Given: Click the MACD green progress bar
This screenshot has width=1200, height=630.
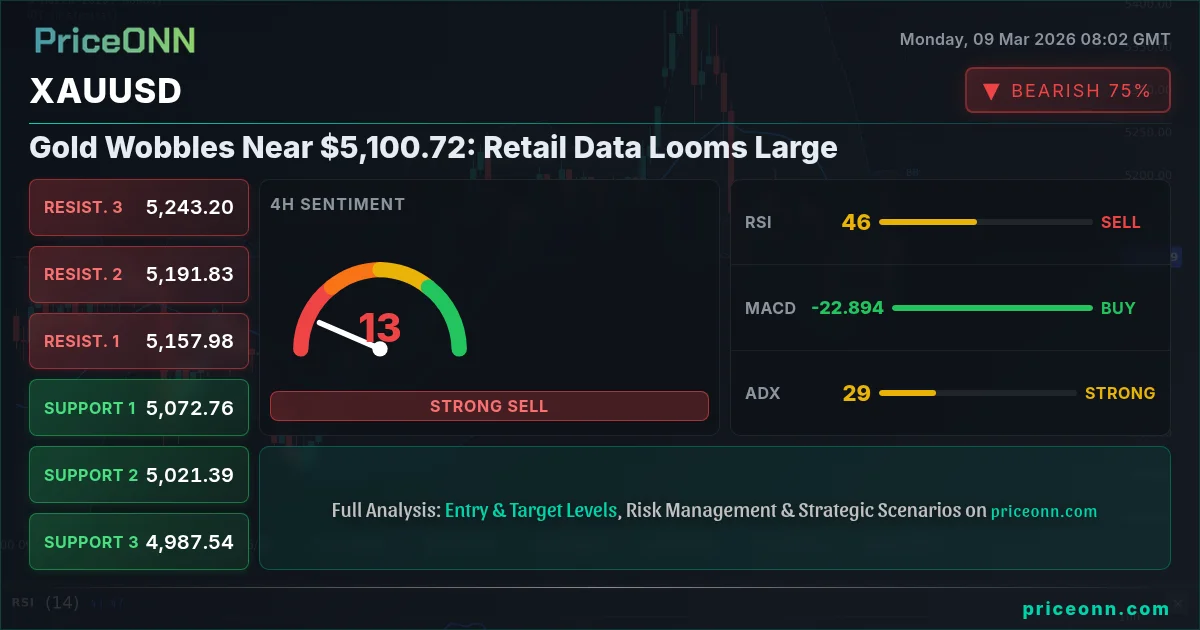Looking at the screenshot, I should (992, 308).
